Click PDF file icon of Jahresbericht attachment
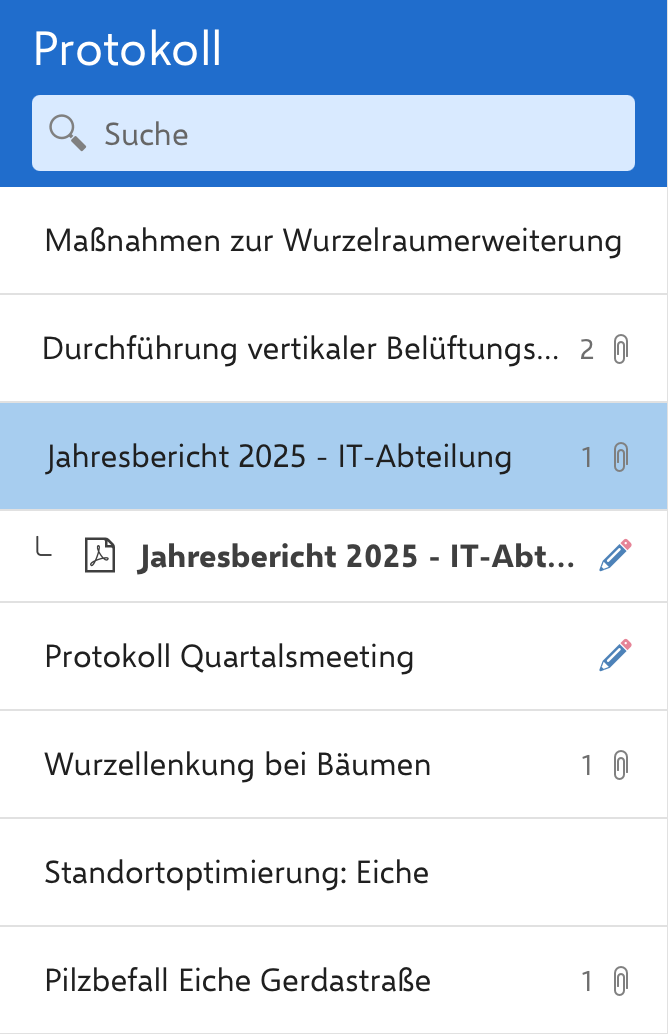668x1034 pixels. (99, 557)
